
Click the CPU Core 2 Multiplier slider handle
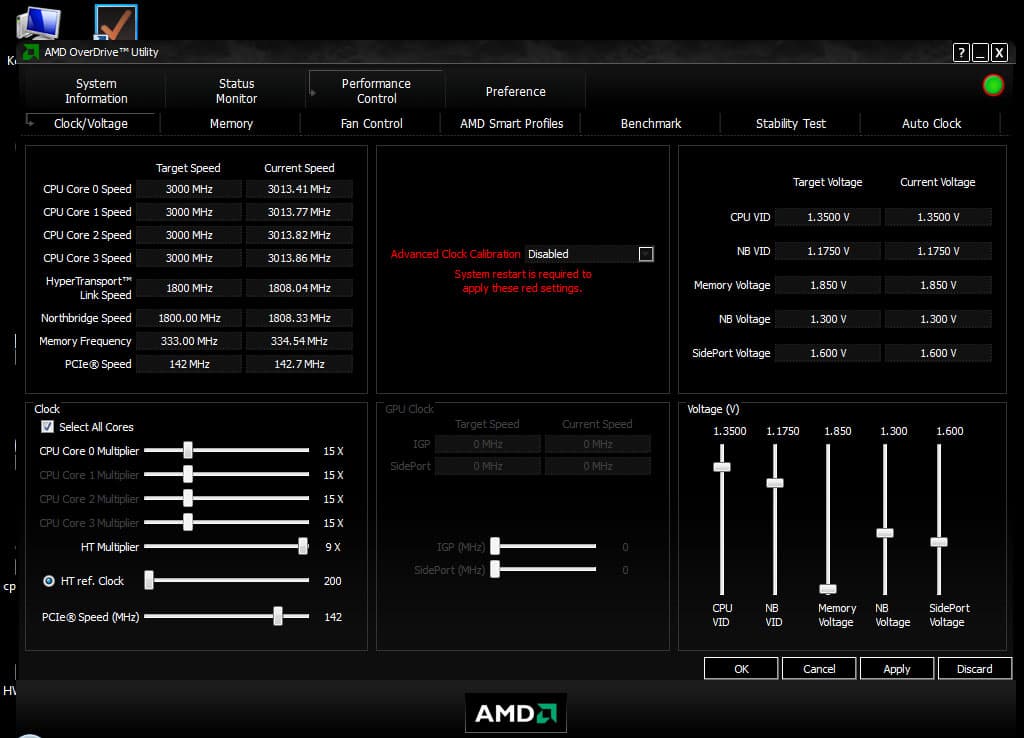point(188,498)
